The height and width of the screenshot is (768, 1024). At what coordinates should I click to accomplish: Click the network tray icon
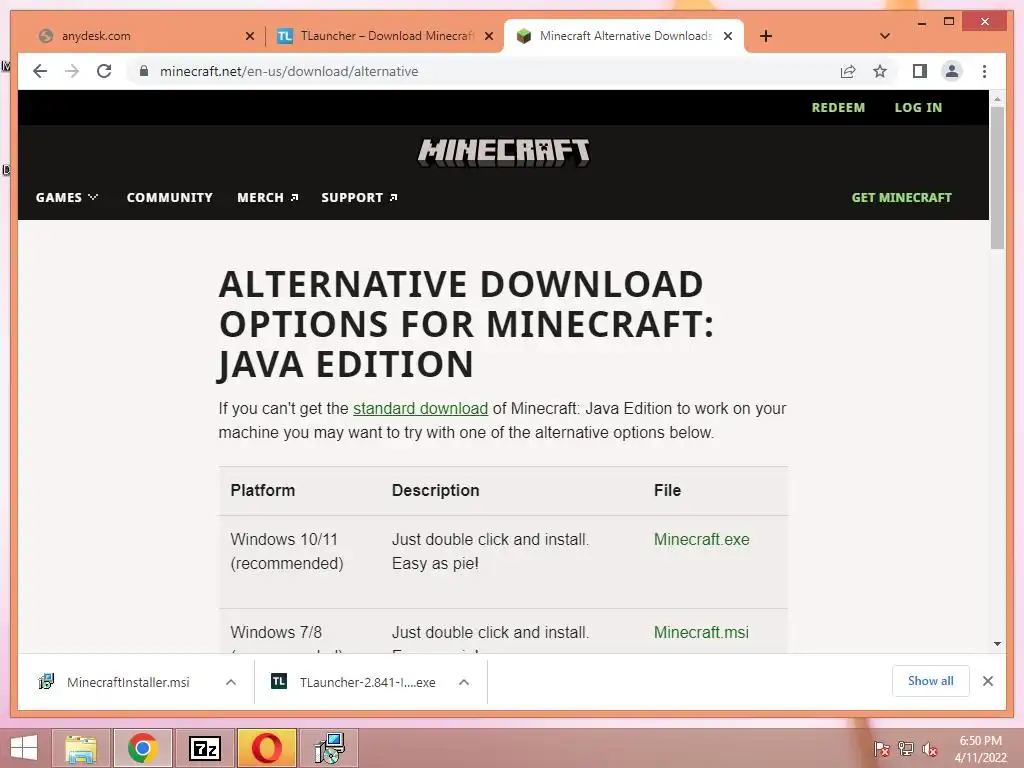(x=906, y=749)
